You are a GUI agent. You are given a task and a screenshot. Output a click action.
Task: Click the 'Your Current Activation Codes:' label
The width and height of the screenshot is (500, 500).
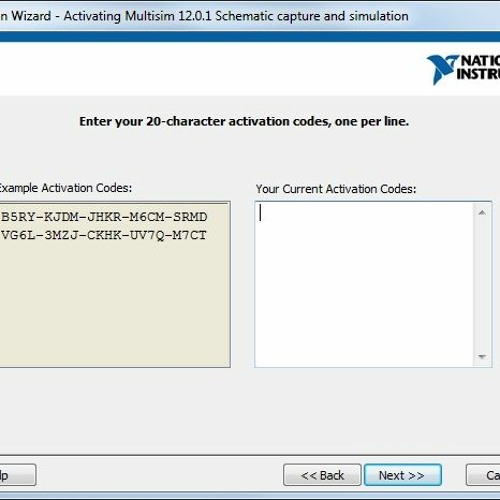(x=336, y=189)
